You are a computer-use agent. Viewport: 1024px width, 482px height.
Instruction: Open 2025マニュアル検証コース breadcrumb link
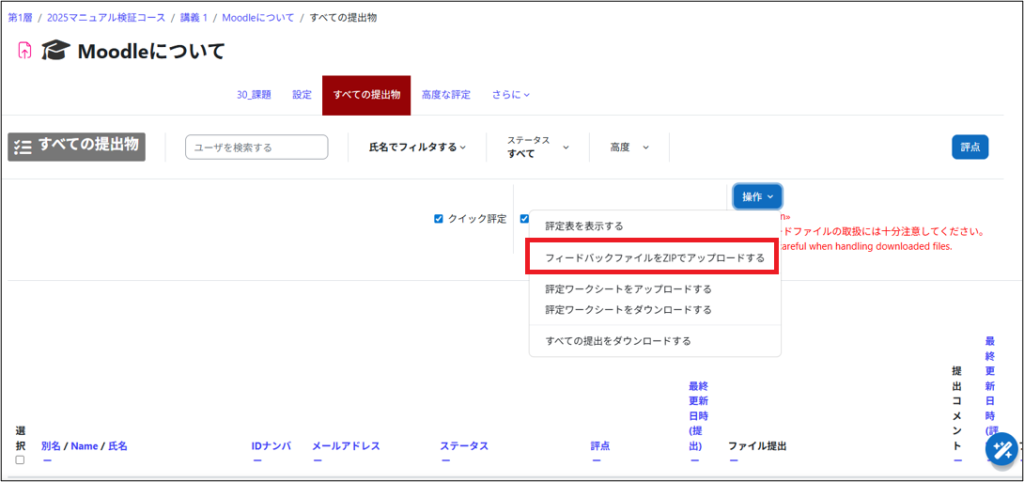point(106,18)
